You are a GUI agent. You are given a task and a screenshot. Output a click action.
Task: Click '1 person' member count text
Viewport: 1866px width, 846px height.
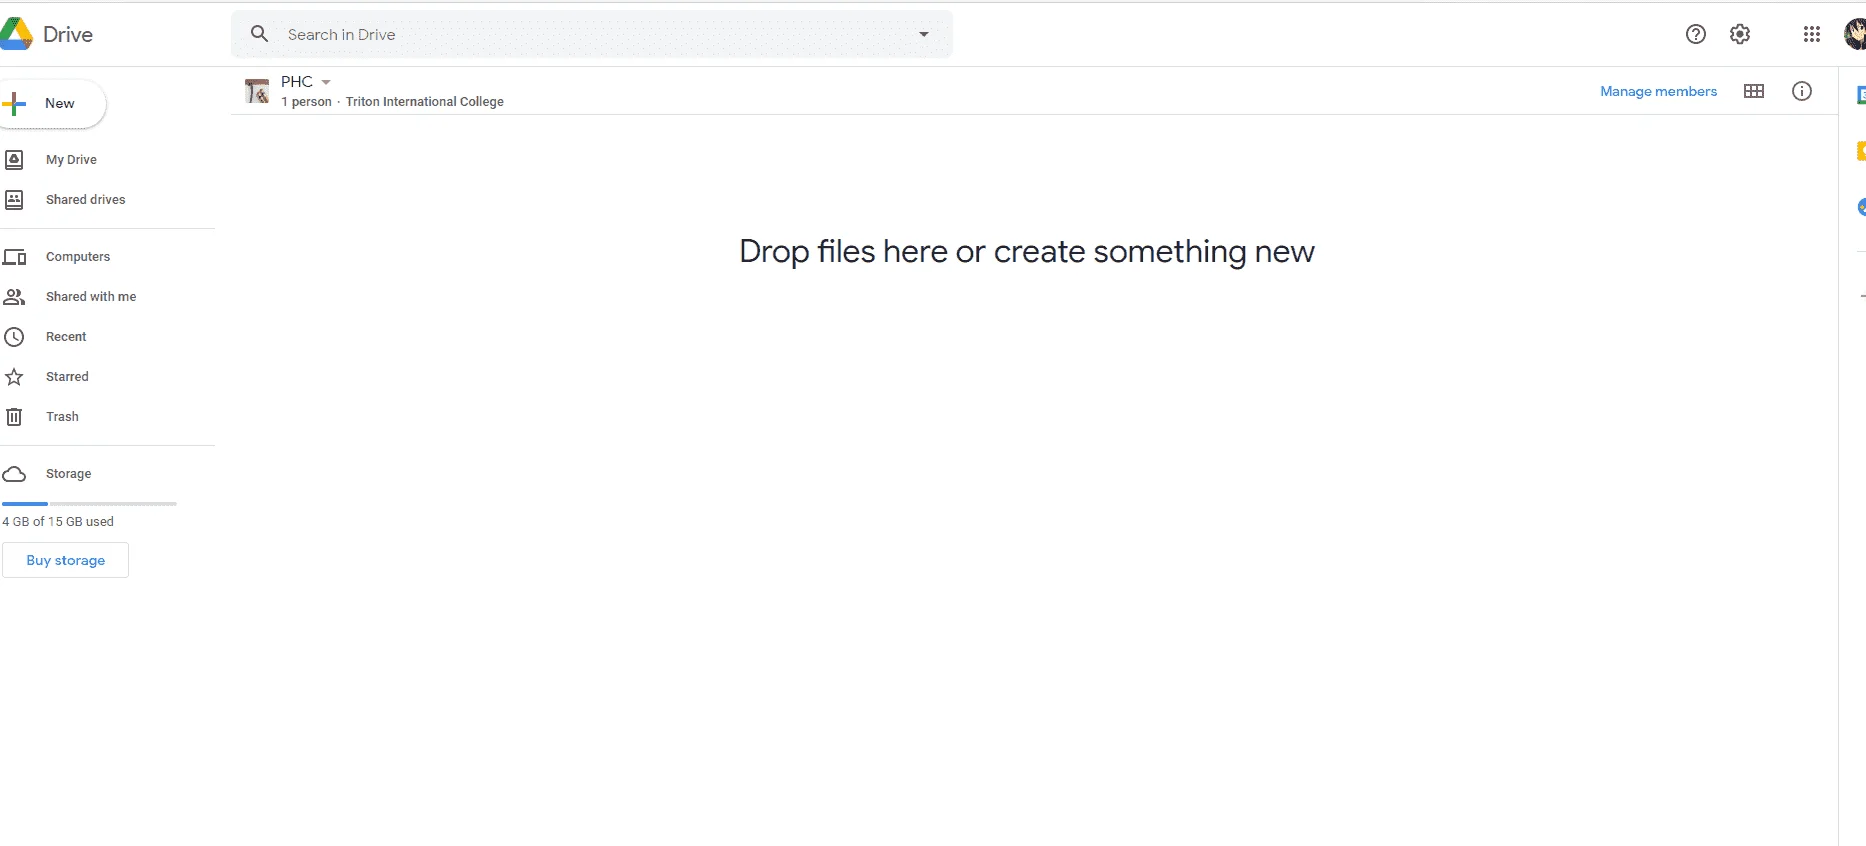306,102
